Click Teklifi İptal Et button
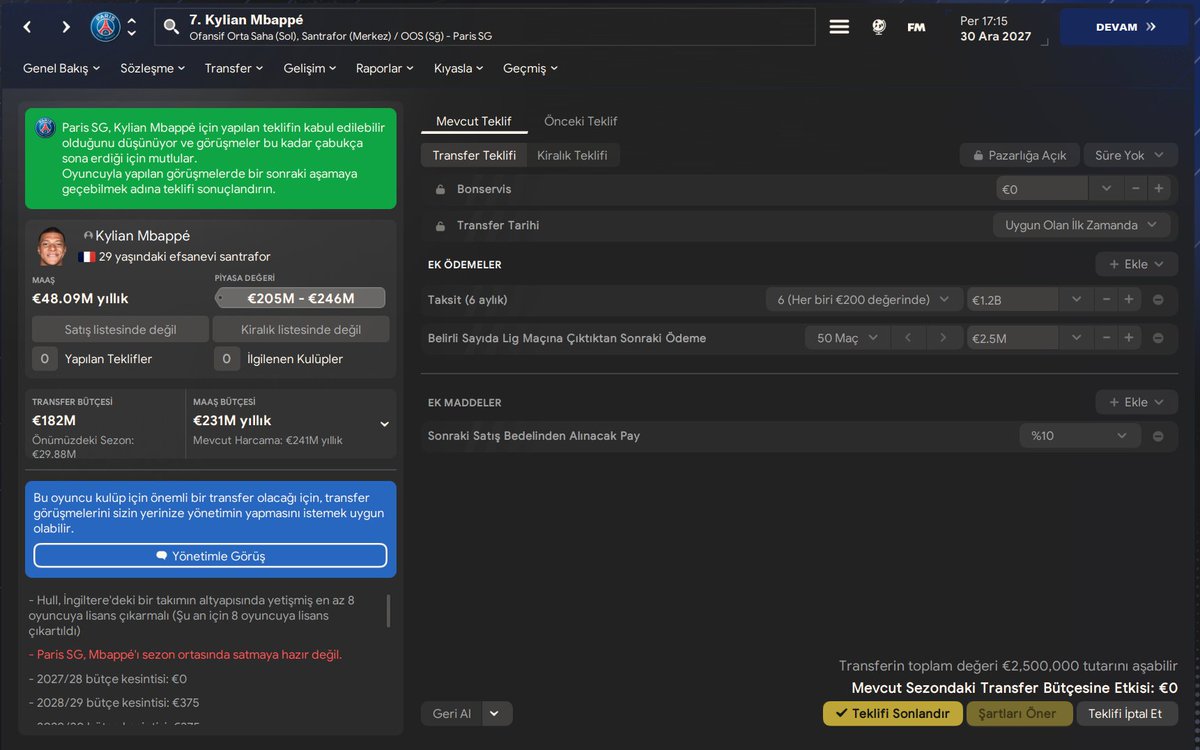1200x750 pixels. 1125,714
